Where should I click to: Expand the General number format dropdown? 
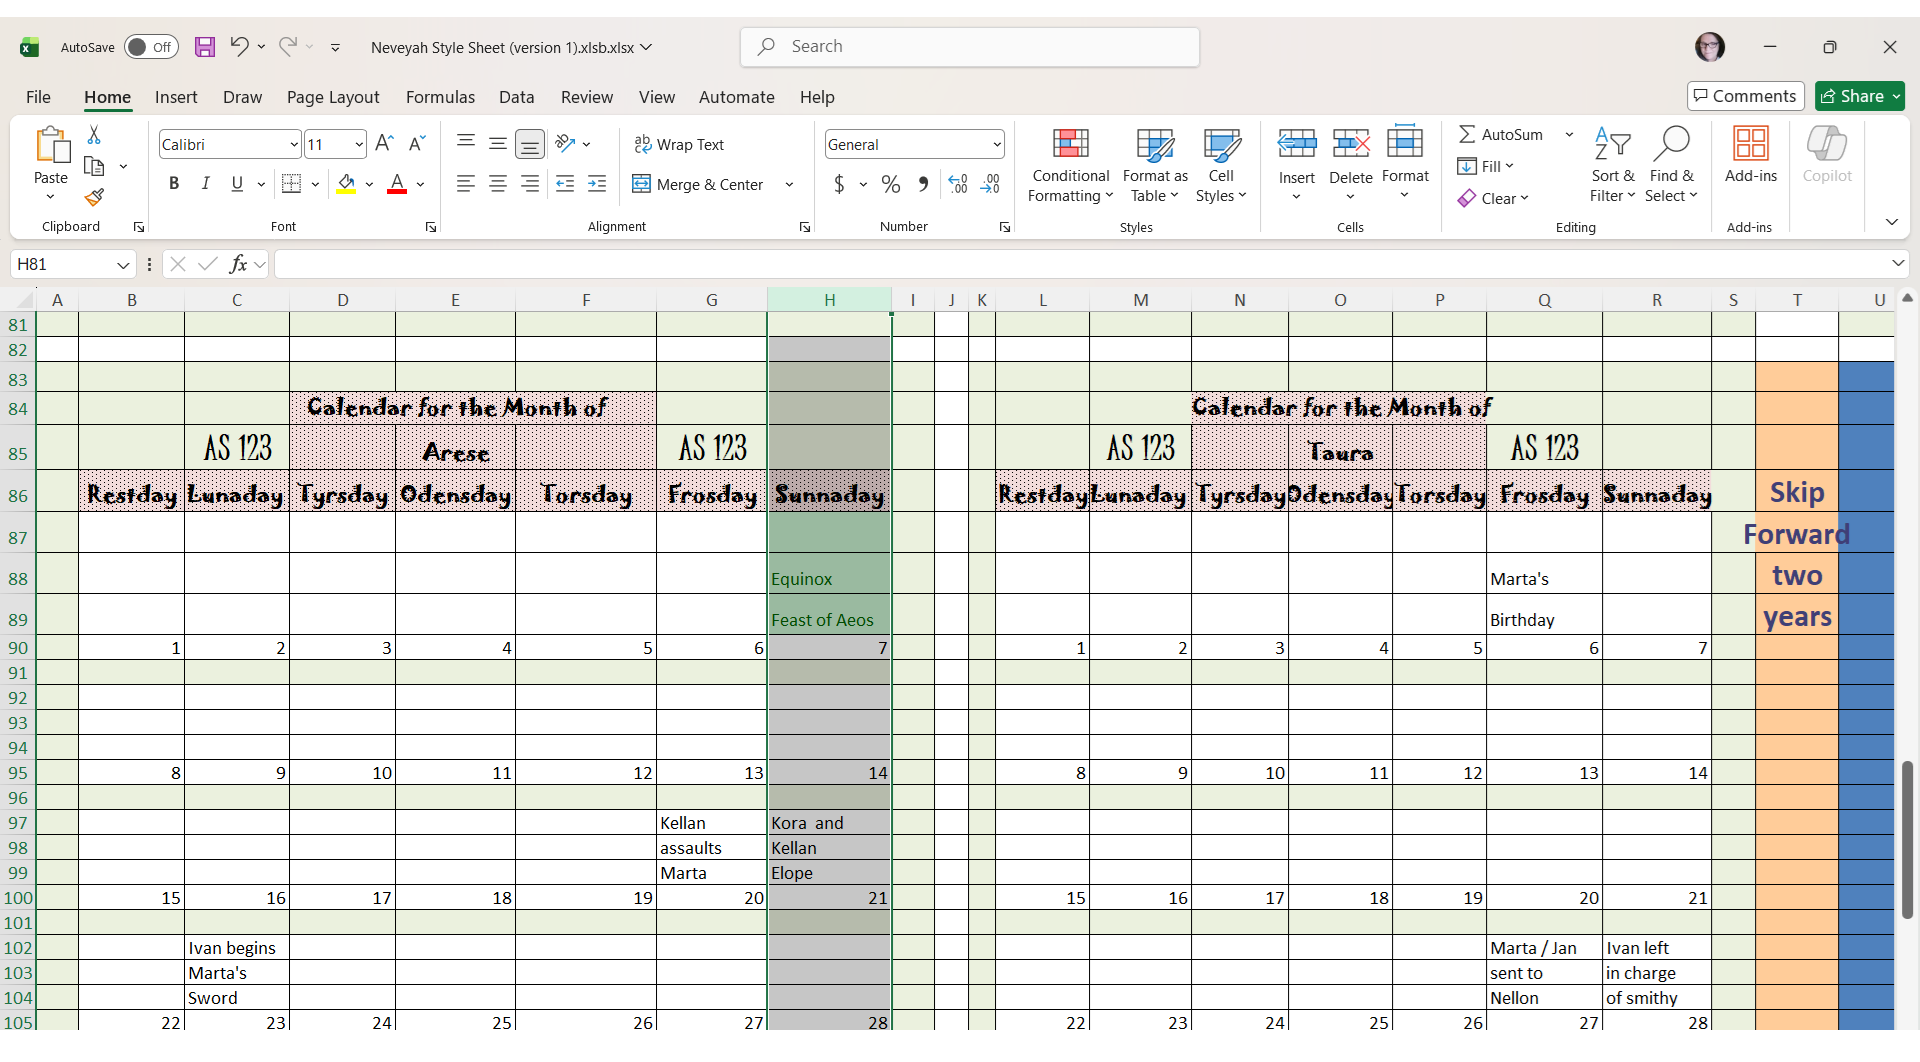tap(997, 145)
